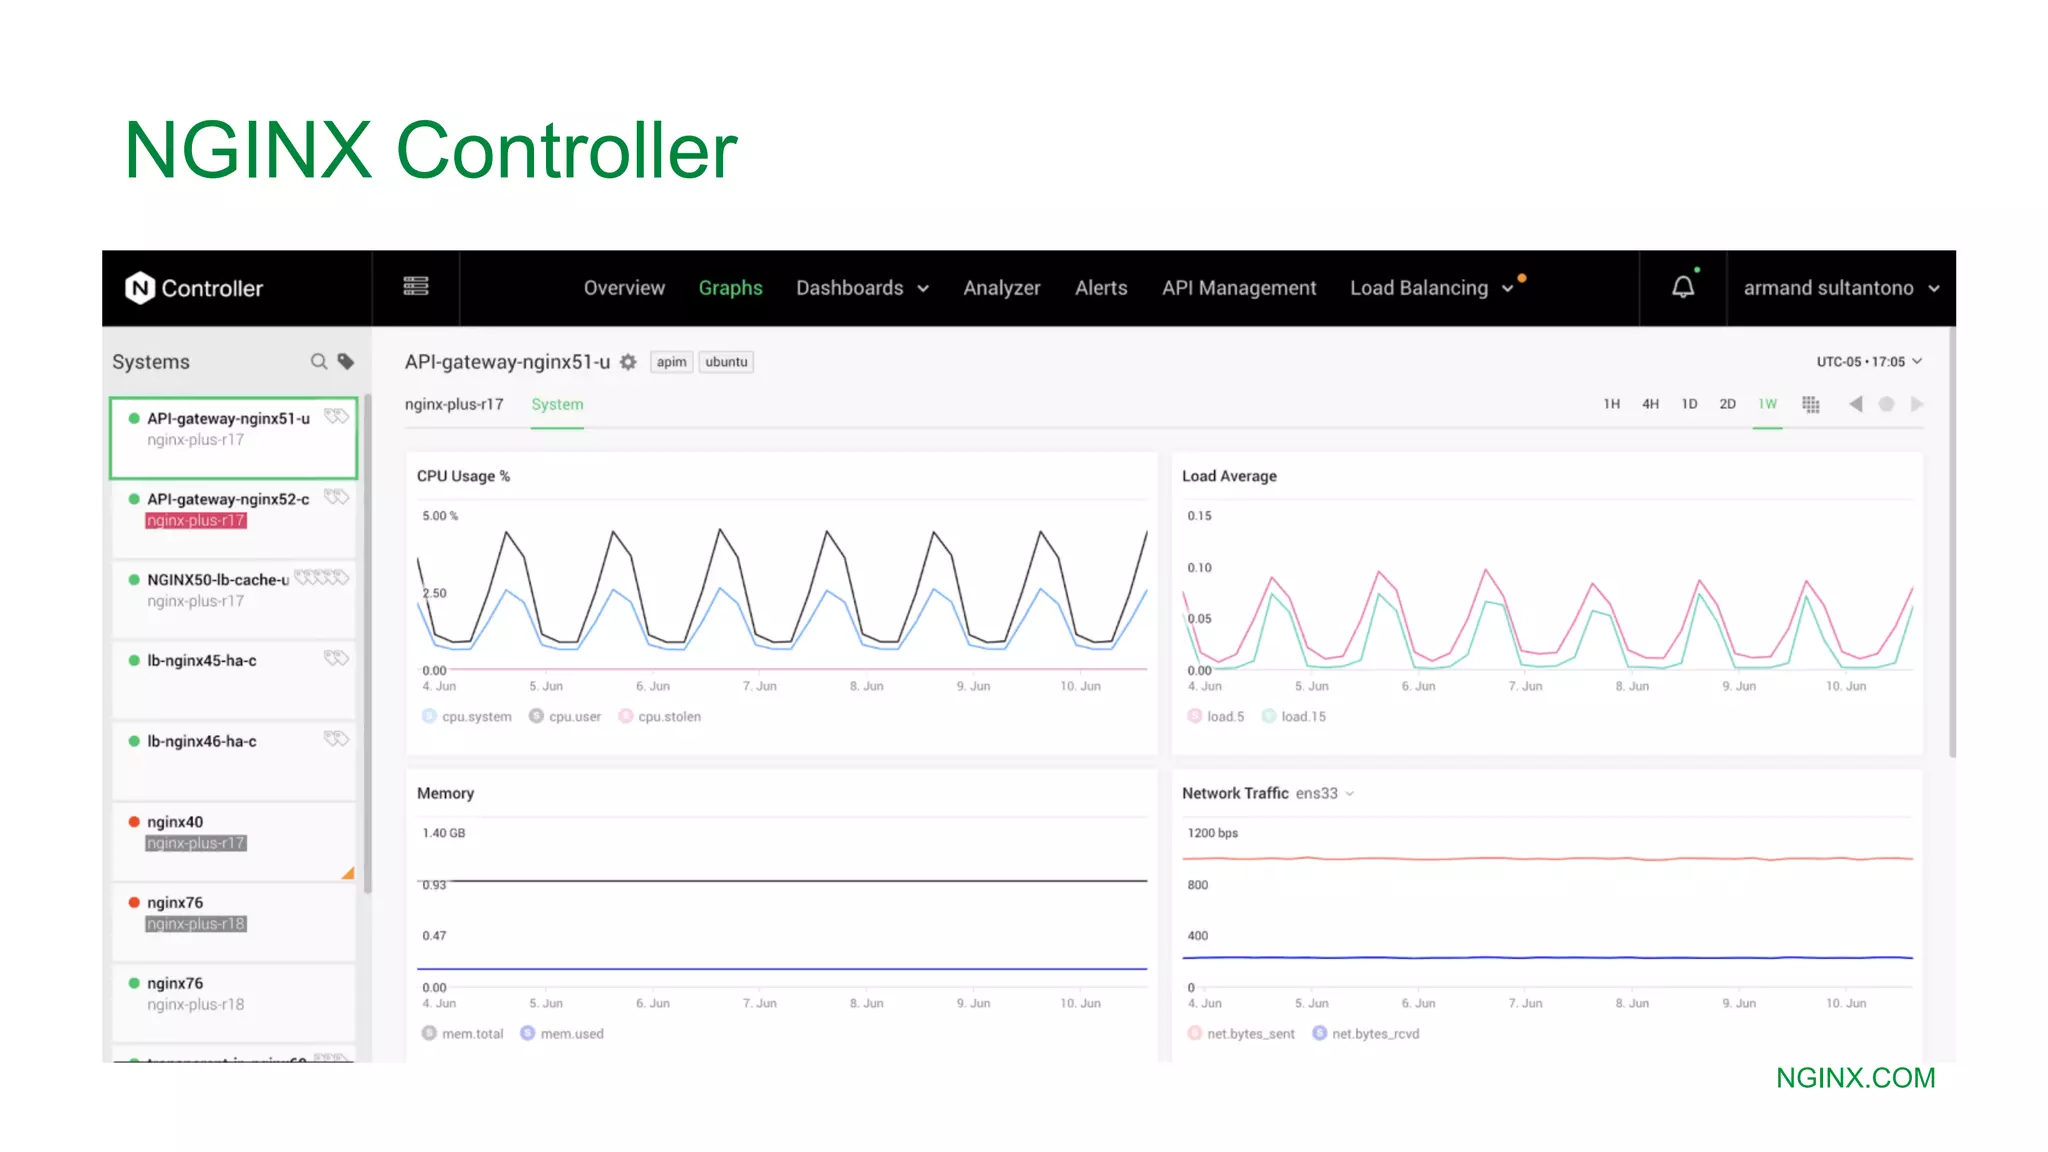Switch to System tab
The image size is (2048, 1152).
557,404
